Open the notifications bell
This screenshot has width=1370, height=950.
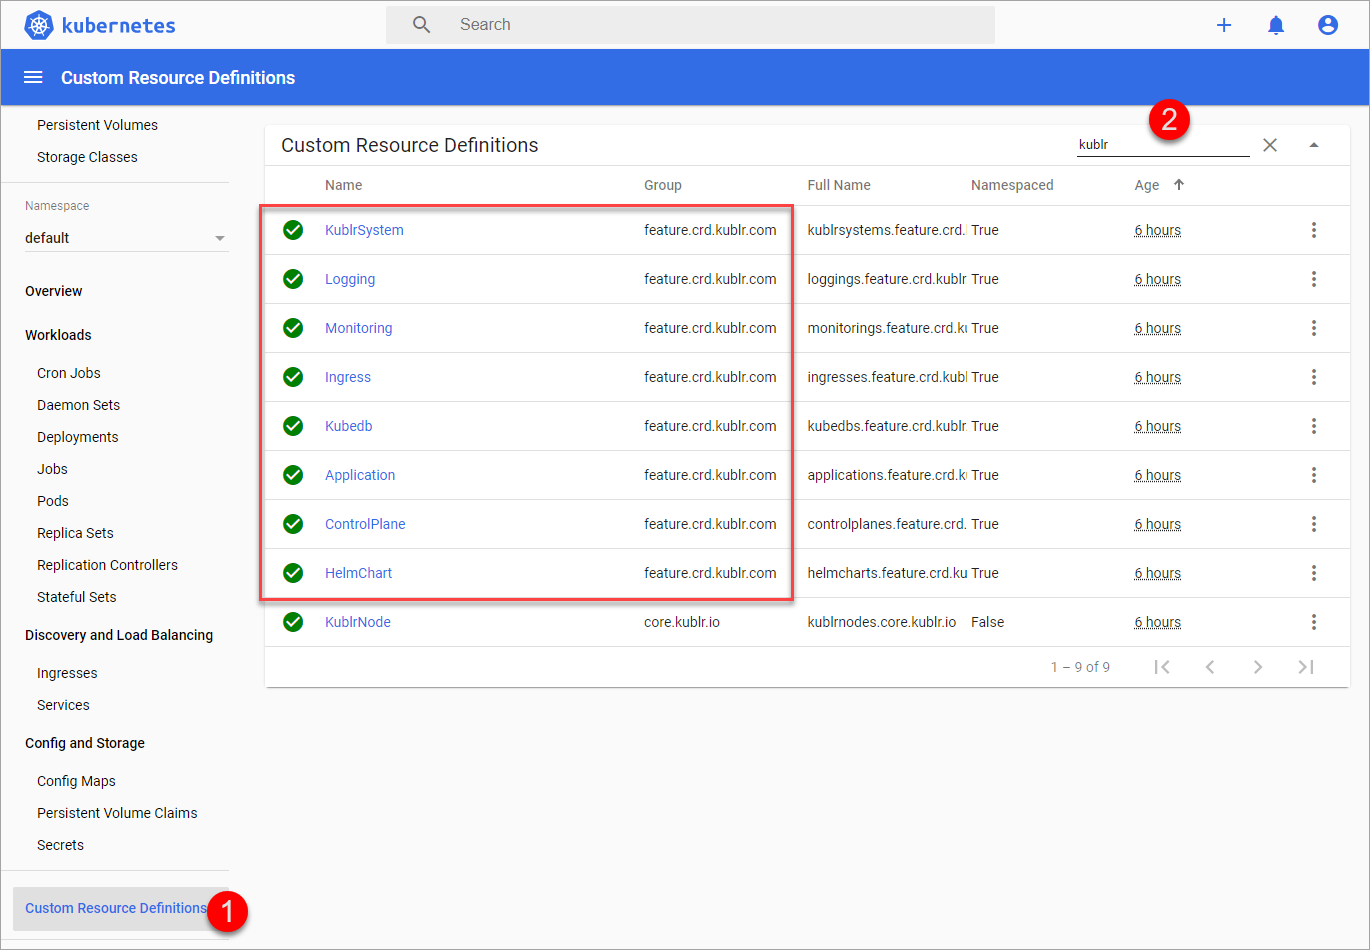[1276, 25]
